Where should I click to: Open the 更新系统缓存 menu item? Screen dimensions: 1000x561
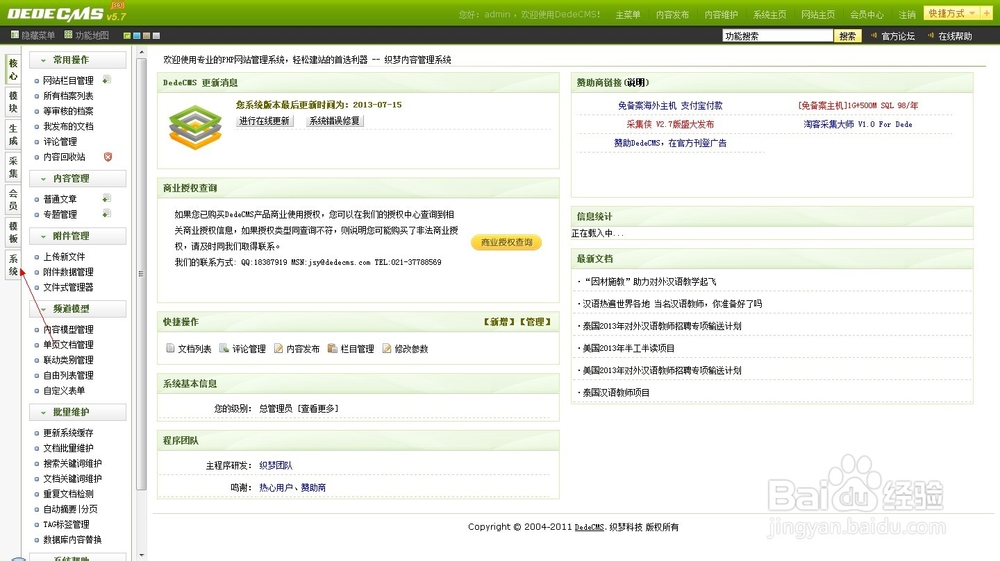(68, 432)
